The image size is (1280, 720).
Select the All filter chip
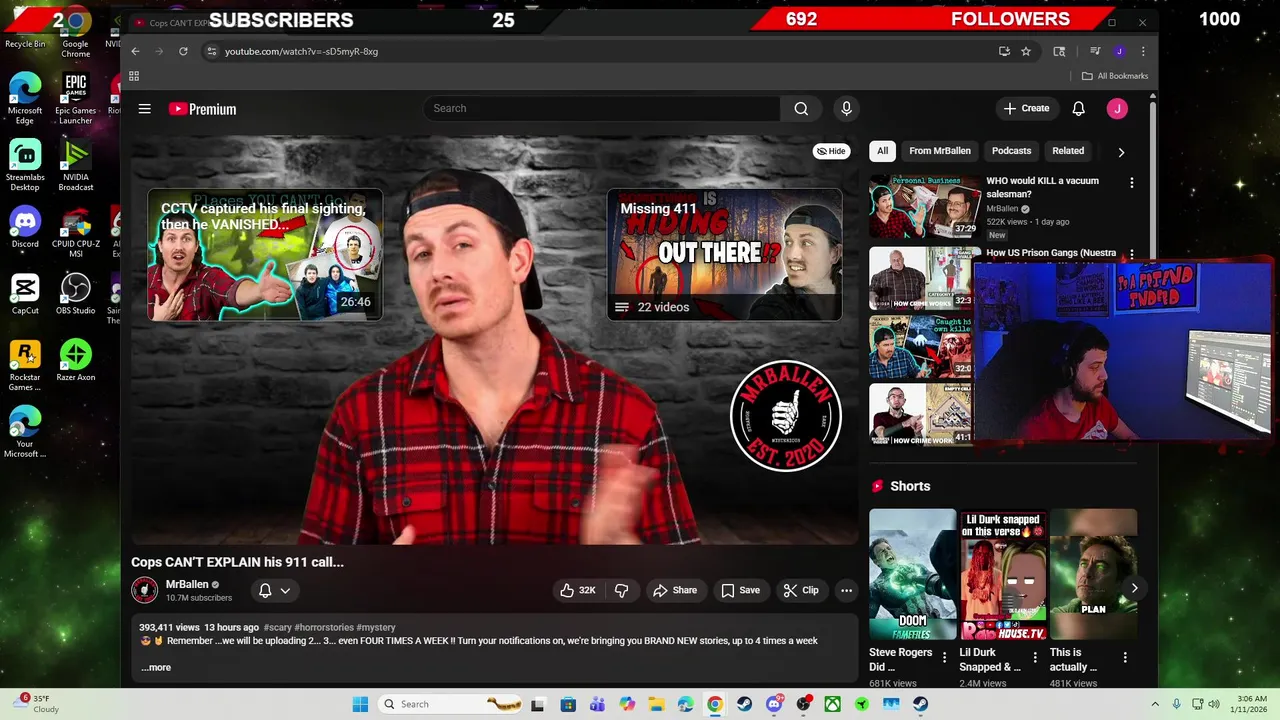coord(882,151)
